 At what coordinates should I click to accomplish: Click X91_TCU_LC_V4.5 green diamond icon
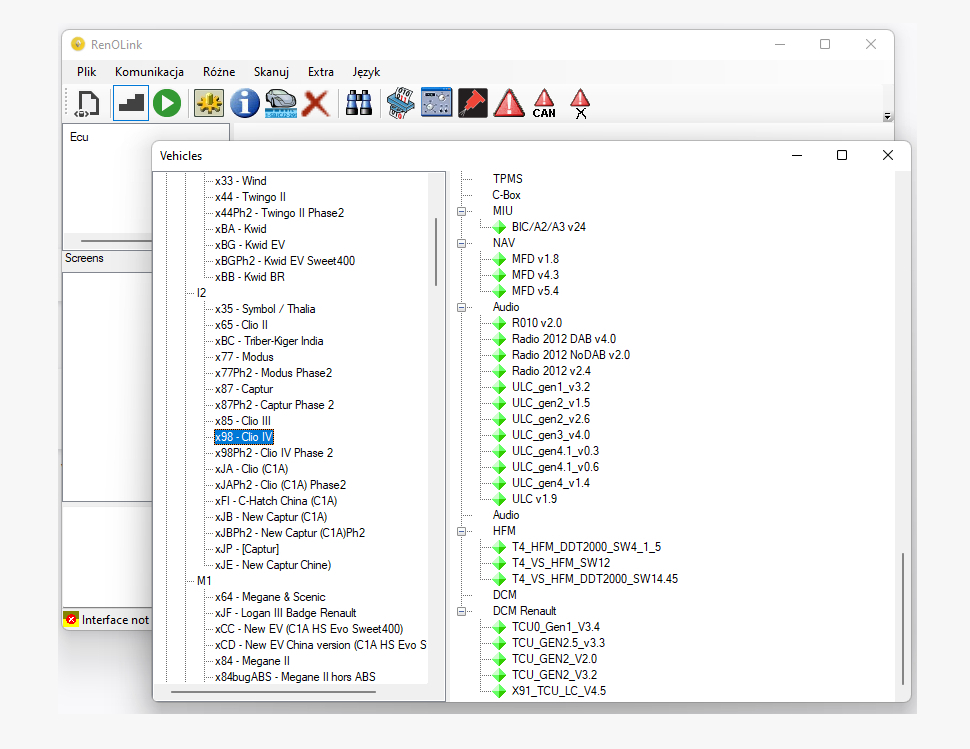point(499,691)
